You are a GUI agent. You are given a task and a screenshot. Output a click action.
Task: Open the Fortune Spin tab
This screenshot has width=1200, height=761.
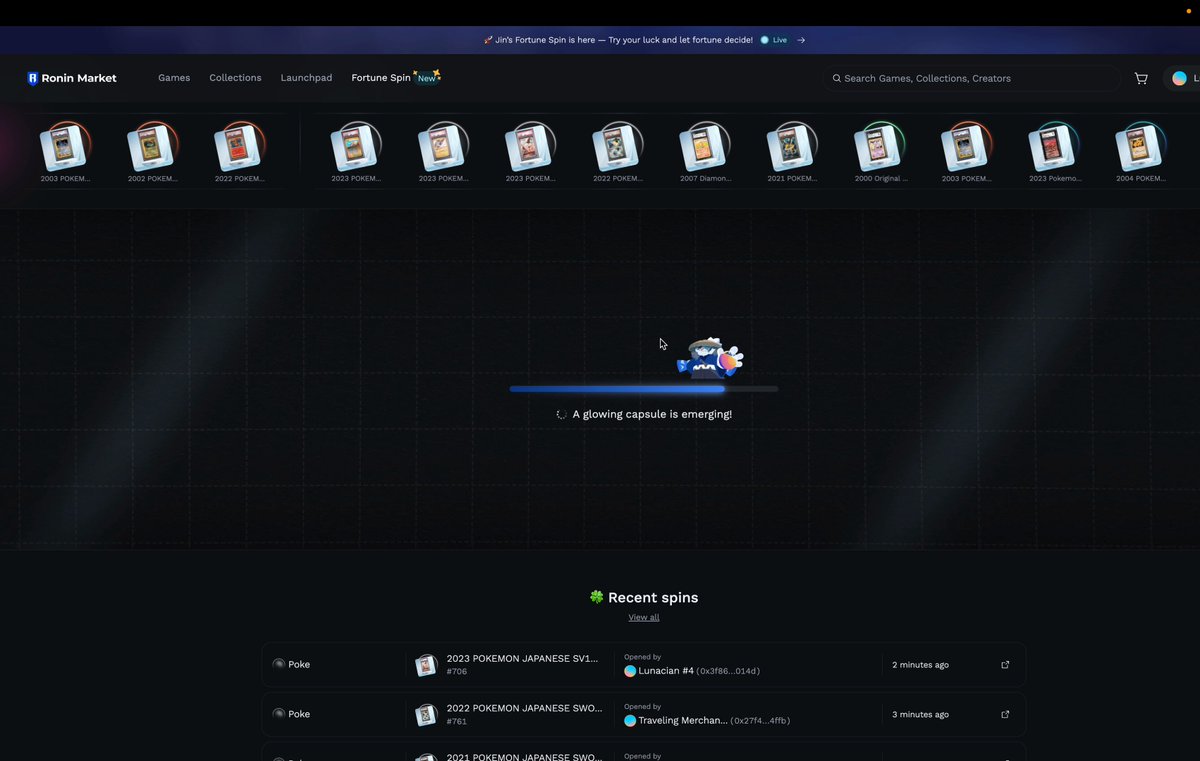(x=381, y=78)
